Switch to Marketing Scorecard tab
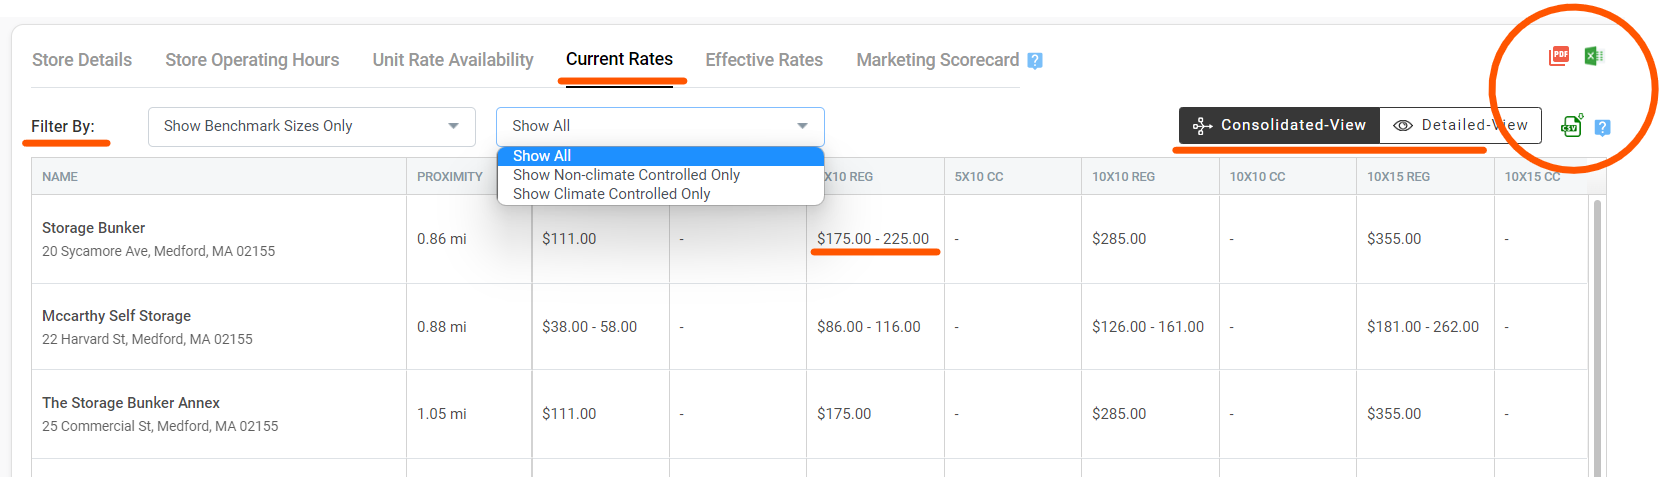 [x=937, y=60]
